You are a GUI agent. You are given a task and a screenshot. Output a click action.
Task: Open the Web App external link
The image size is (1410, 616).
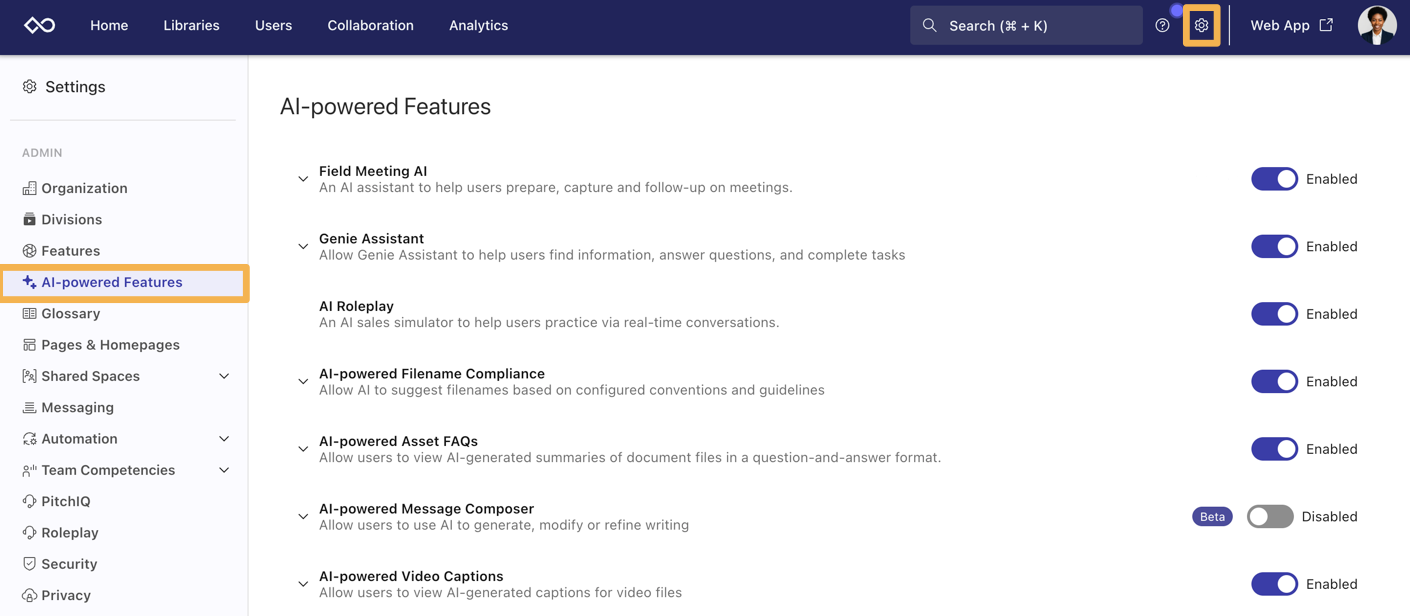pos(1291,25)
